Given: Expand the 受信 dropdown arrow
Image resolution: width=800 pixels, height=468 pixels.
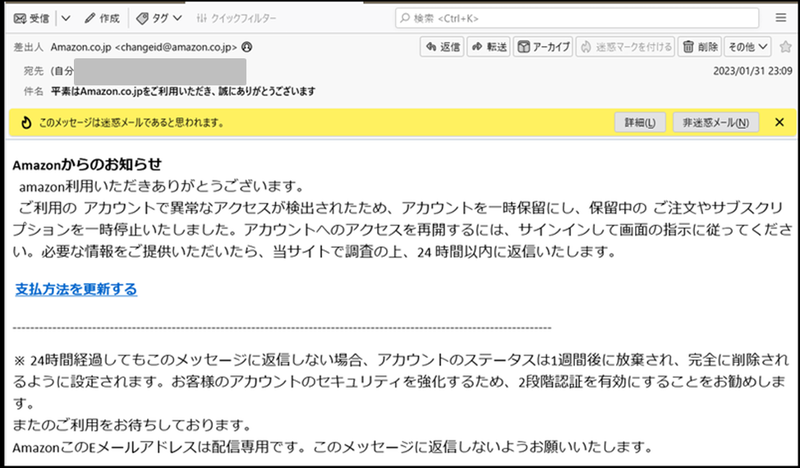Looking at the screenshot, I should click(66, 18).
